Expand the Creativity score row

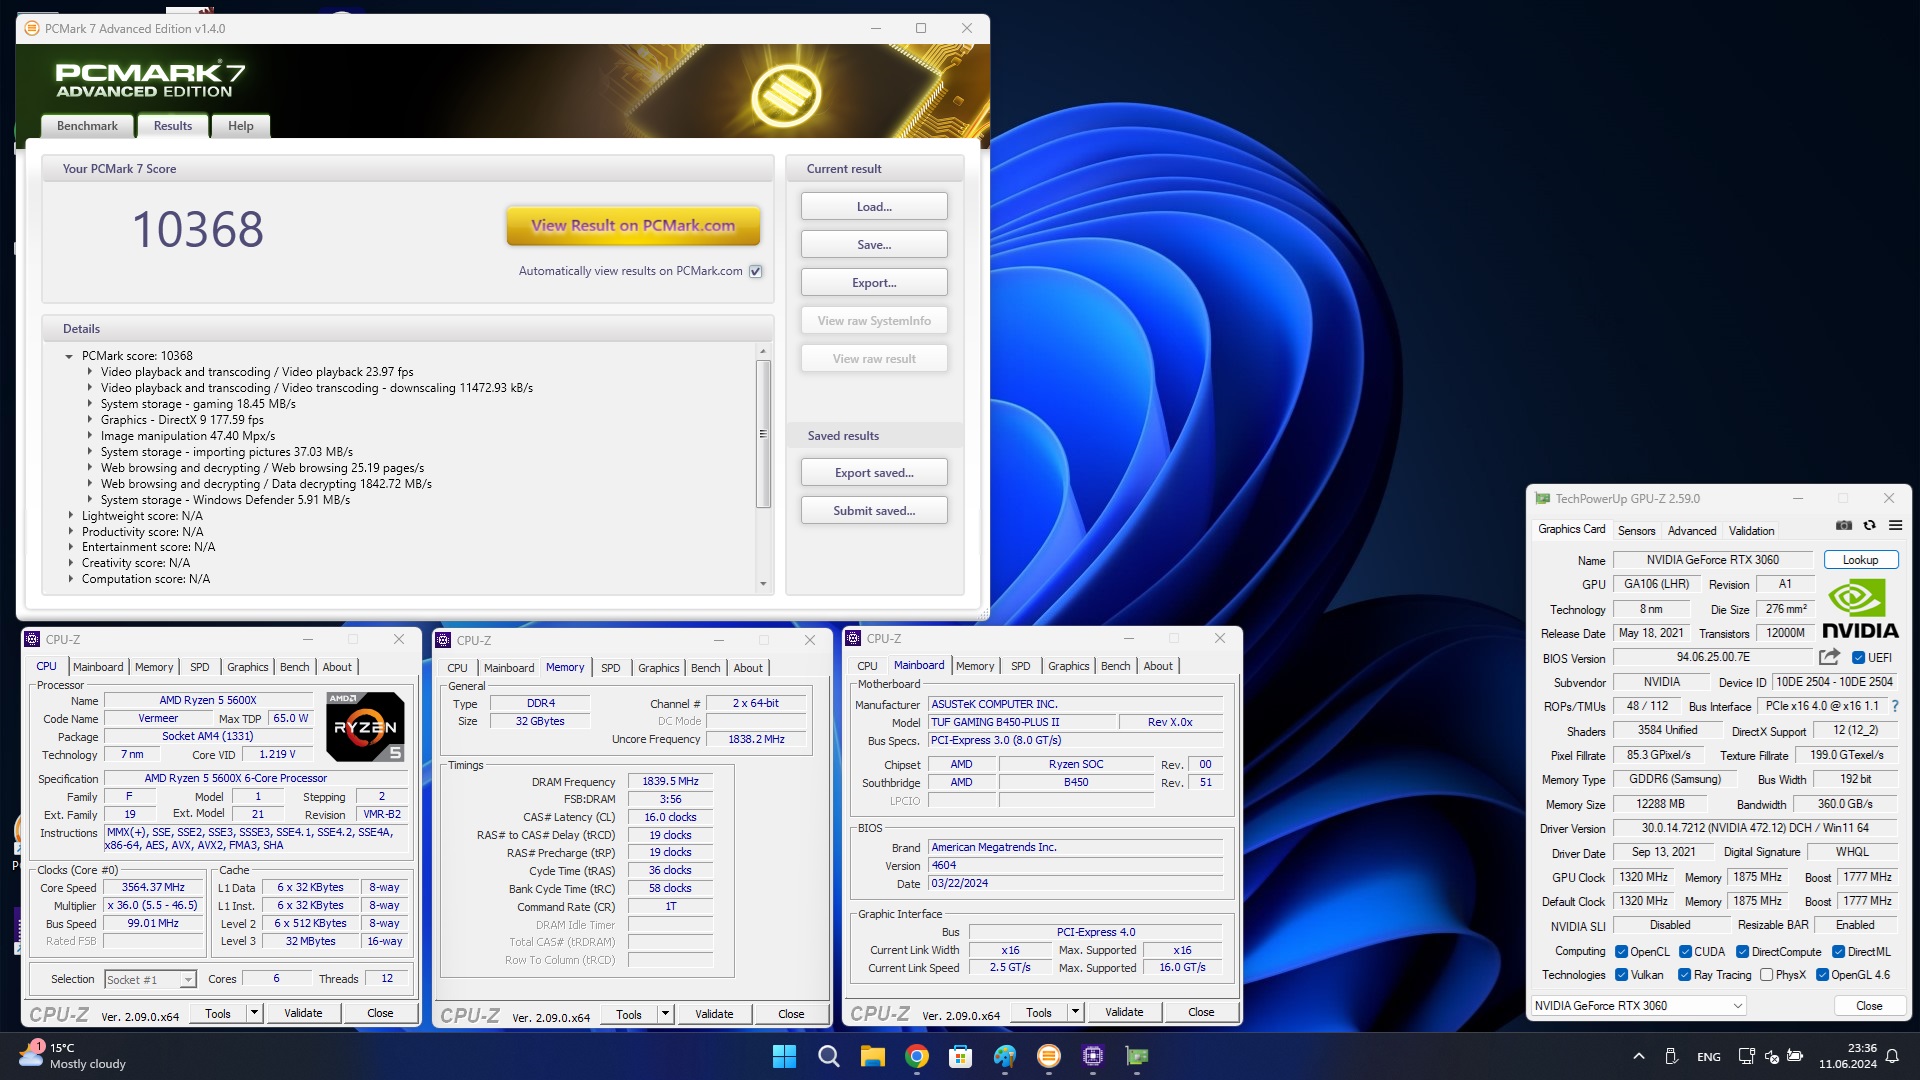coord(70,563)
